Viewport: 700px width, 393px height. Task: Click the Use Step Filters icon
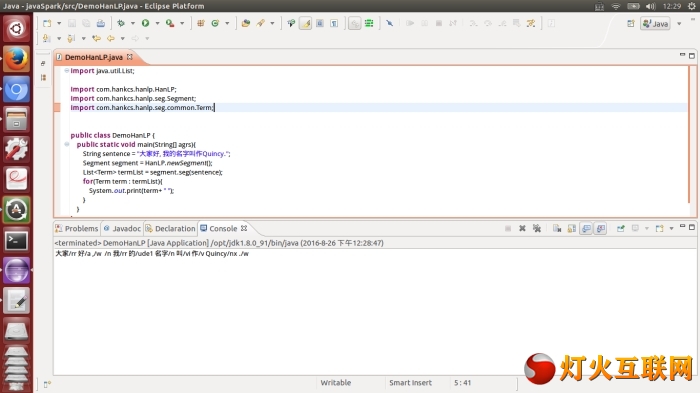click(531, 23)
